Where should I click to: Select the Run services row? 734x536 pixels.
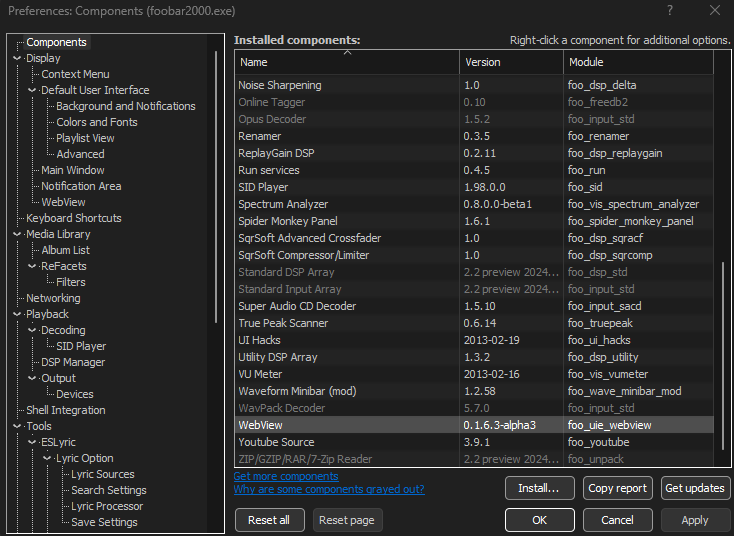tap(474, 170)
